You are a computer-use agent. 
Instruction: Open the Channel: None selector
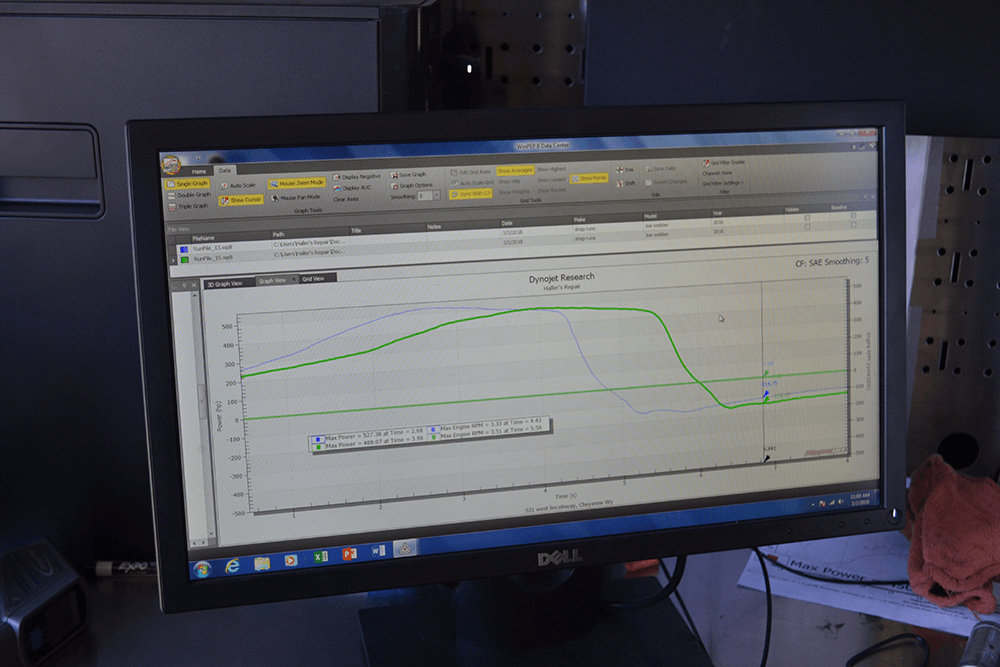point(717,173)
